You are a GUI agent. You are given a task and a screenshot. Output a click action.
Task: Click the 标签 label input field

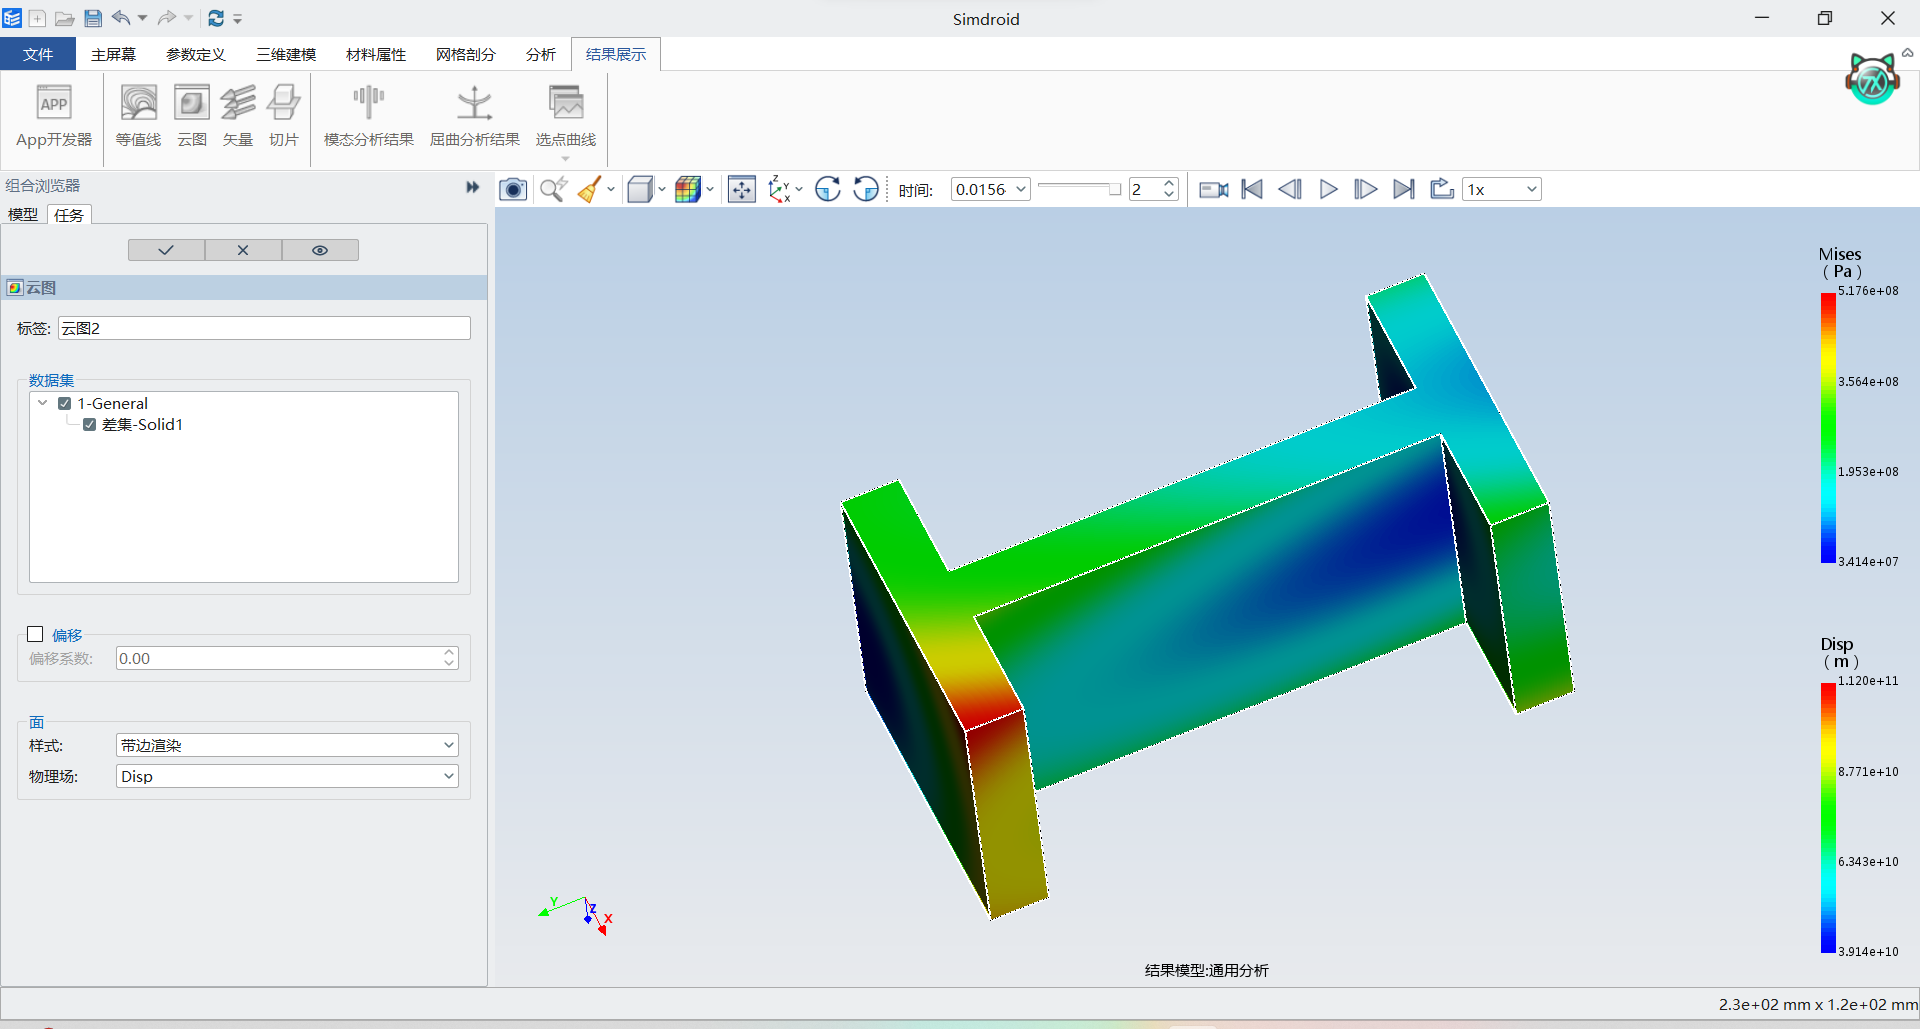point(264,328)
